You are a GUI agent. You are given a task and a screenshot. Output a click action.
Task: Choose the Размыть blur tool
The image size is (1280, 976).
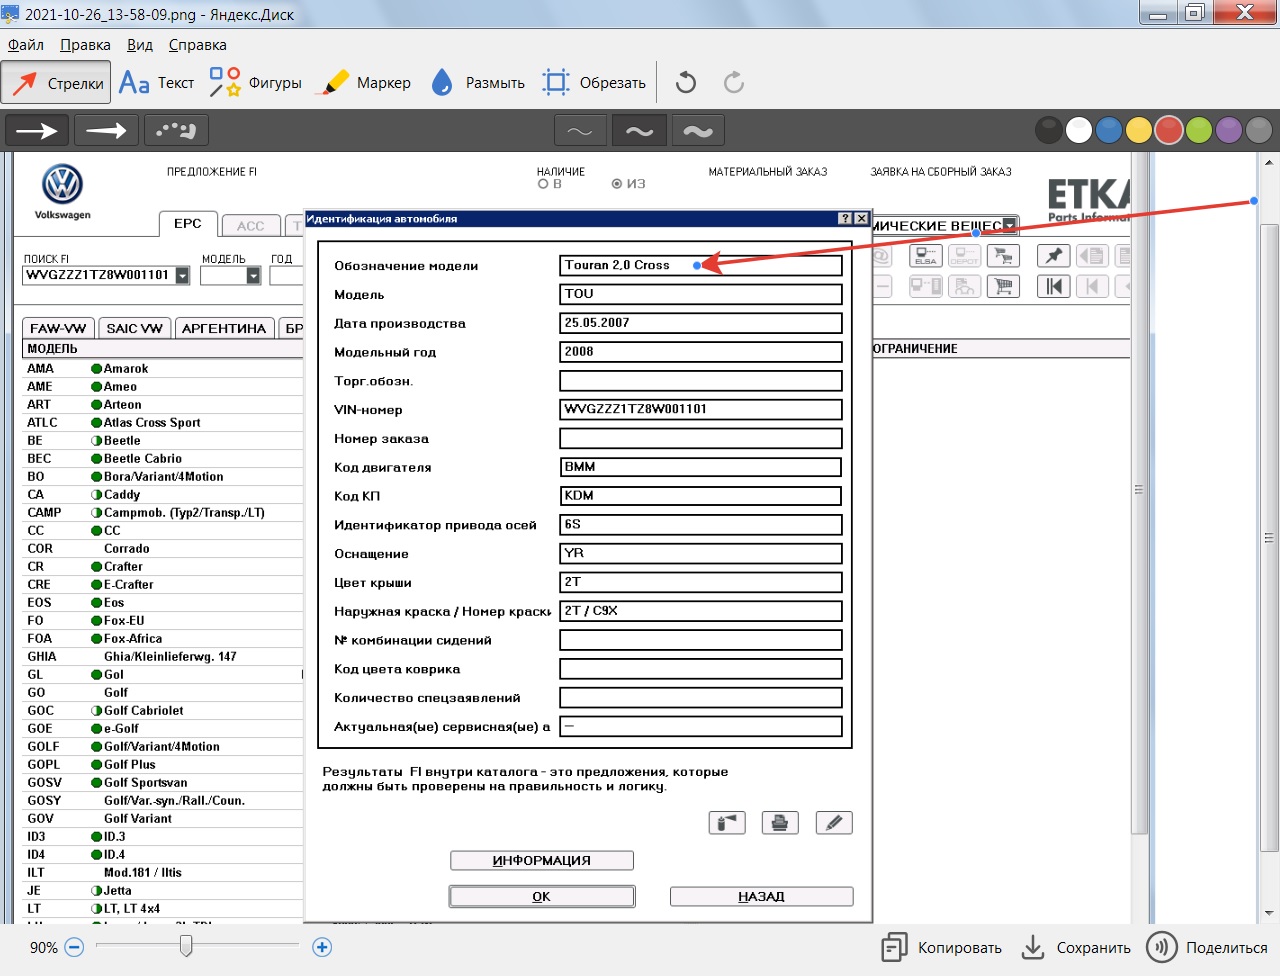478,83
